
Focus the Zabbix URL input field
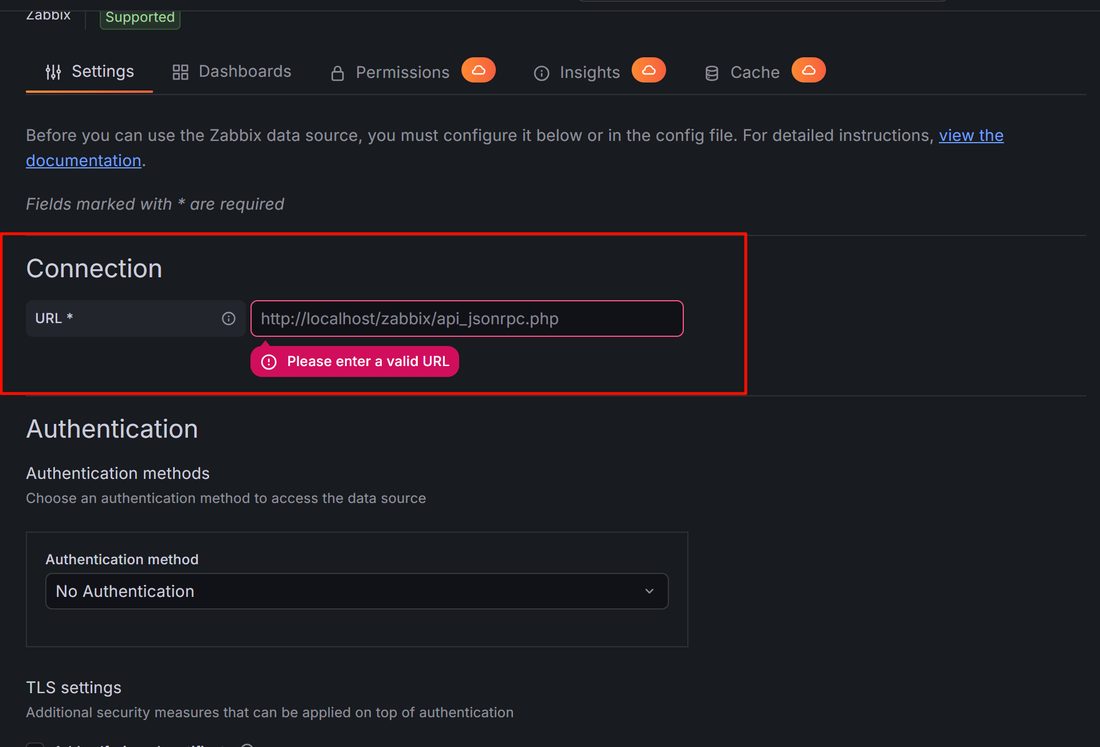coord(467,318)
